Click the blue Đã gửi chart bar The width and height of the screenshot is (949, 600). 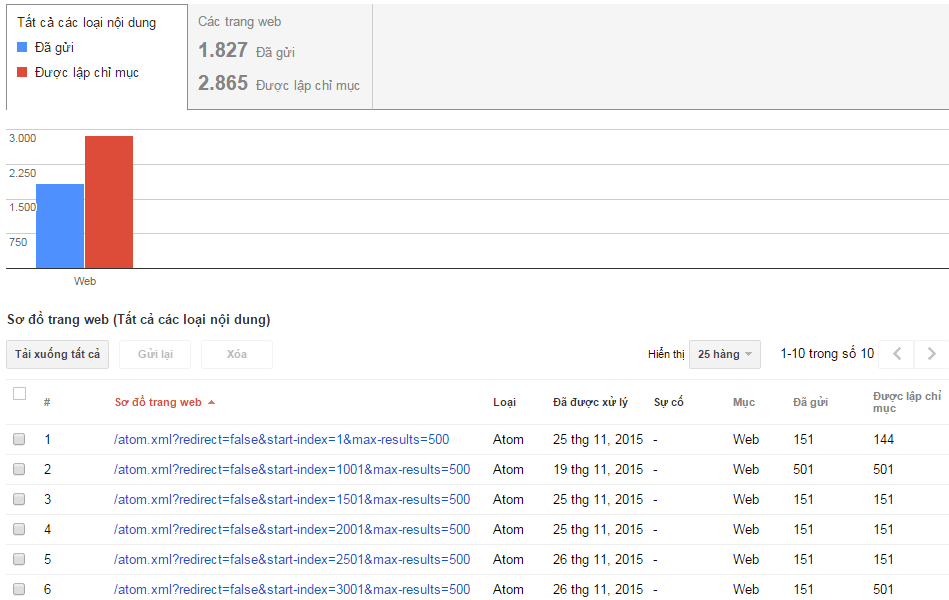tap(60, 226)
